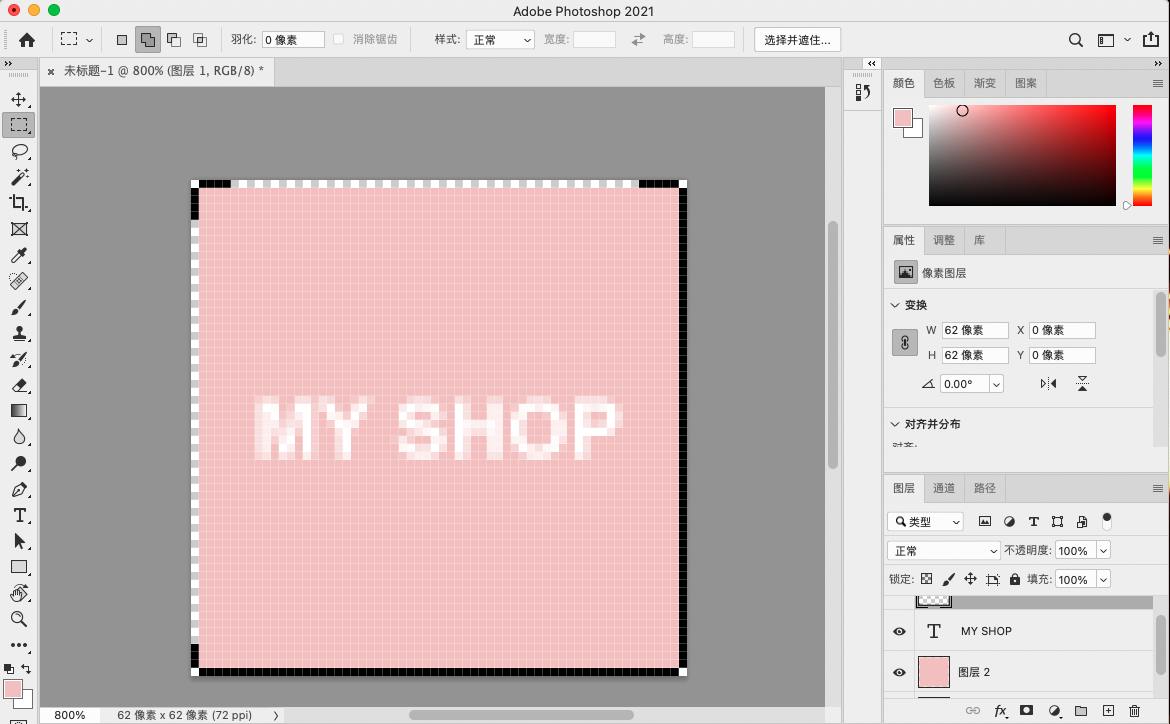The width and height of the screenshot is (1170, 724).
Task: Switch to the 色板 swatches tab
Action: tap(944, 83)
